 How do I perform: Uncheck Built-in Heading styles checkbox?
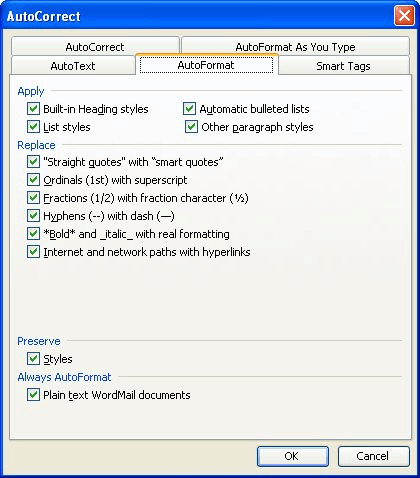[33, 109]
